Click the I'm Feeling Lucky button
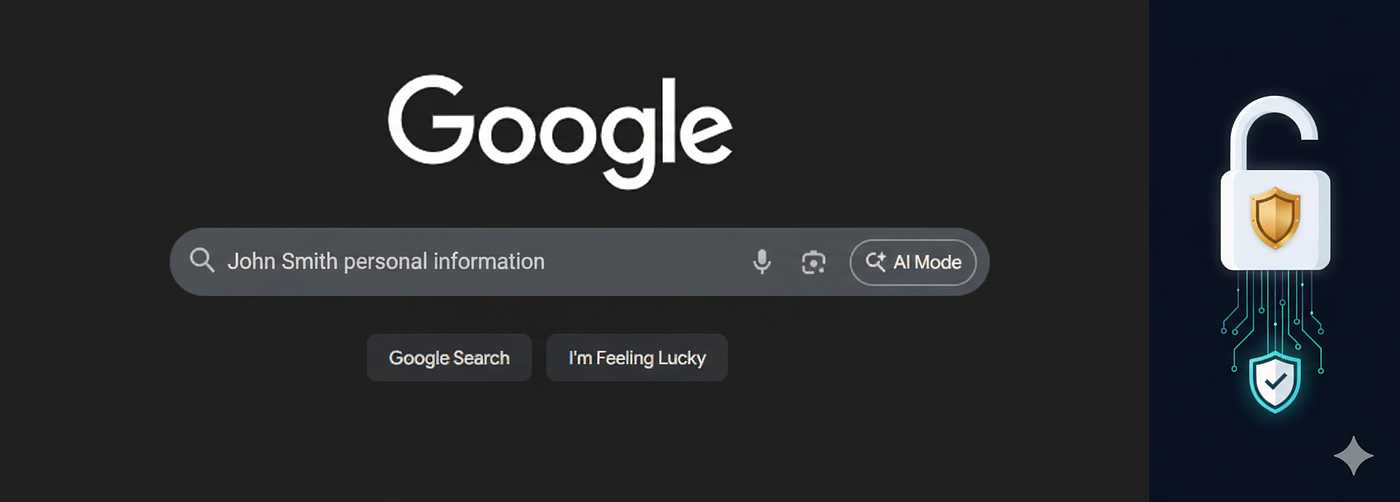The height and width of the screenshot is (502, 1400). coord(637,358)
